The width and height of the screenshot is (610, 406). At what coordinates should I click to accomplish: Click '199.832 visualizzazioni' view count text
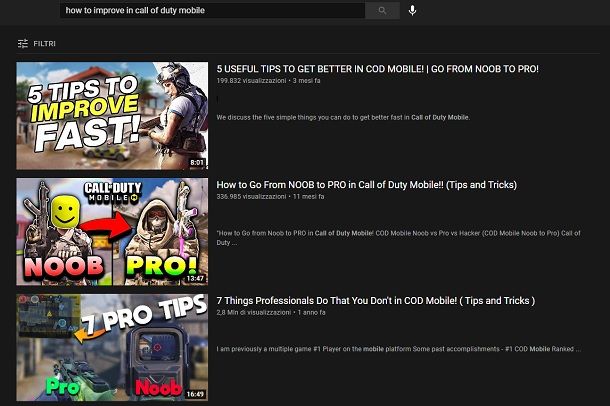(251, 80)
